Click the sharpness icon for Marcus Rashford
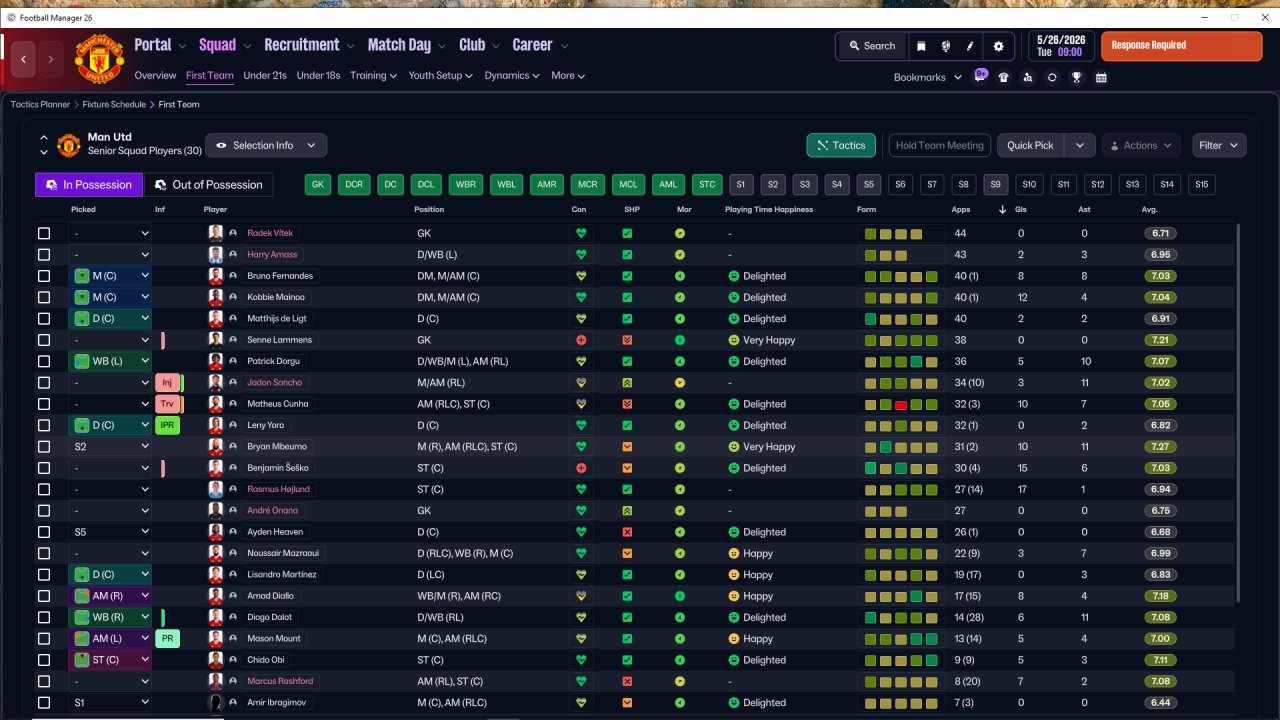 click(627, 681)
